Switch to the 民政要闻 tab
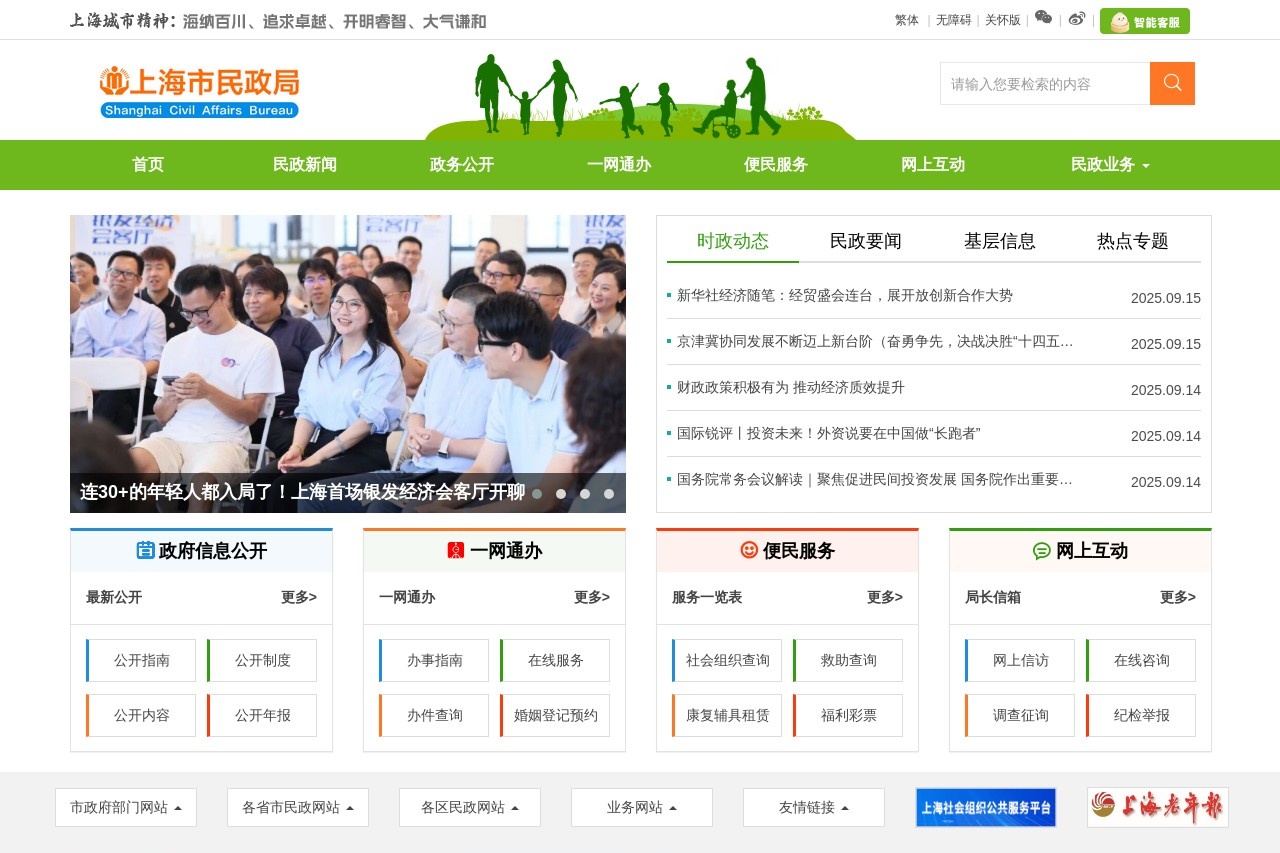1280x853 pixels. 864,241
